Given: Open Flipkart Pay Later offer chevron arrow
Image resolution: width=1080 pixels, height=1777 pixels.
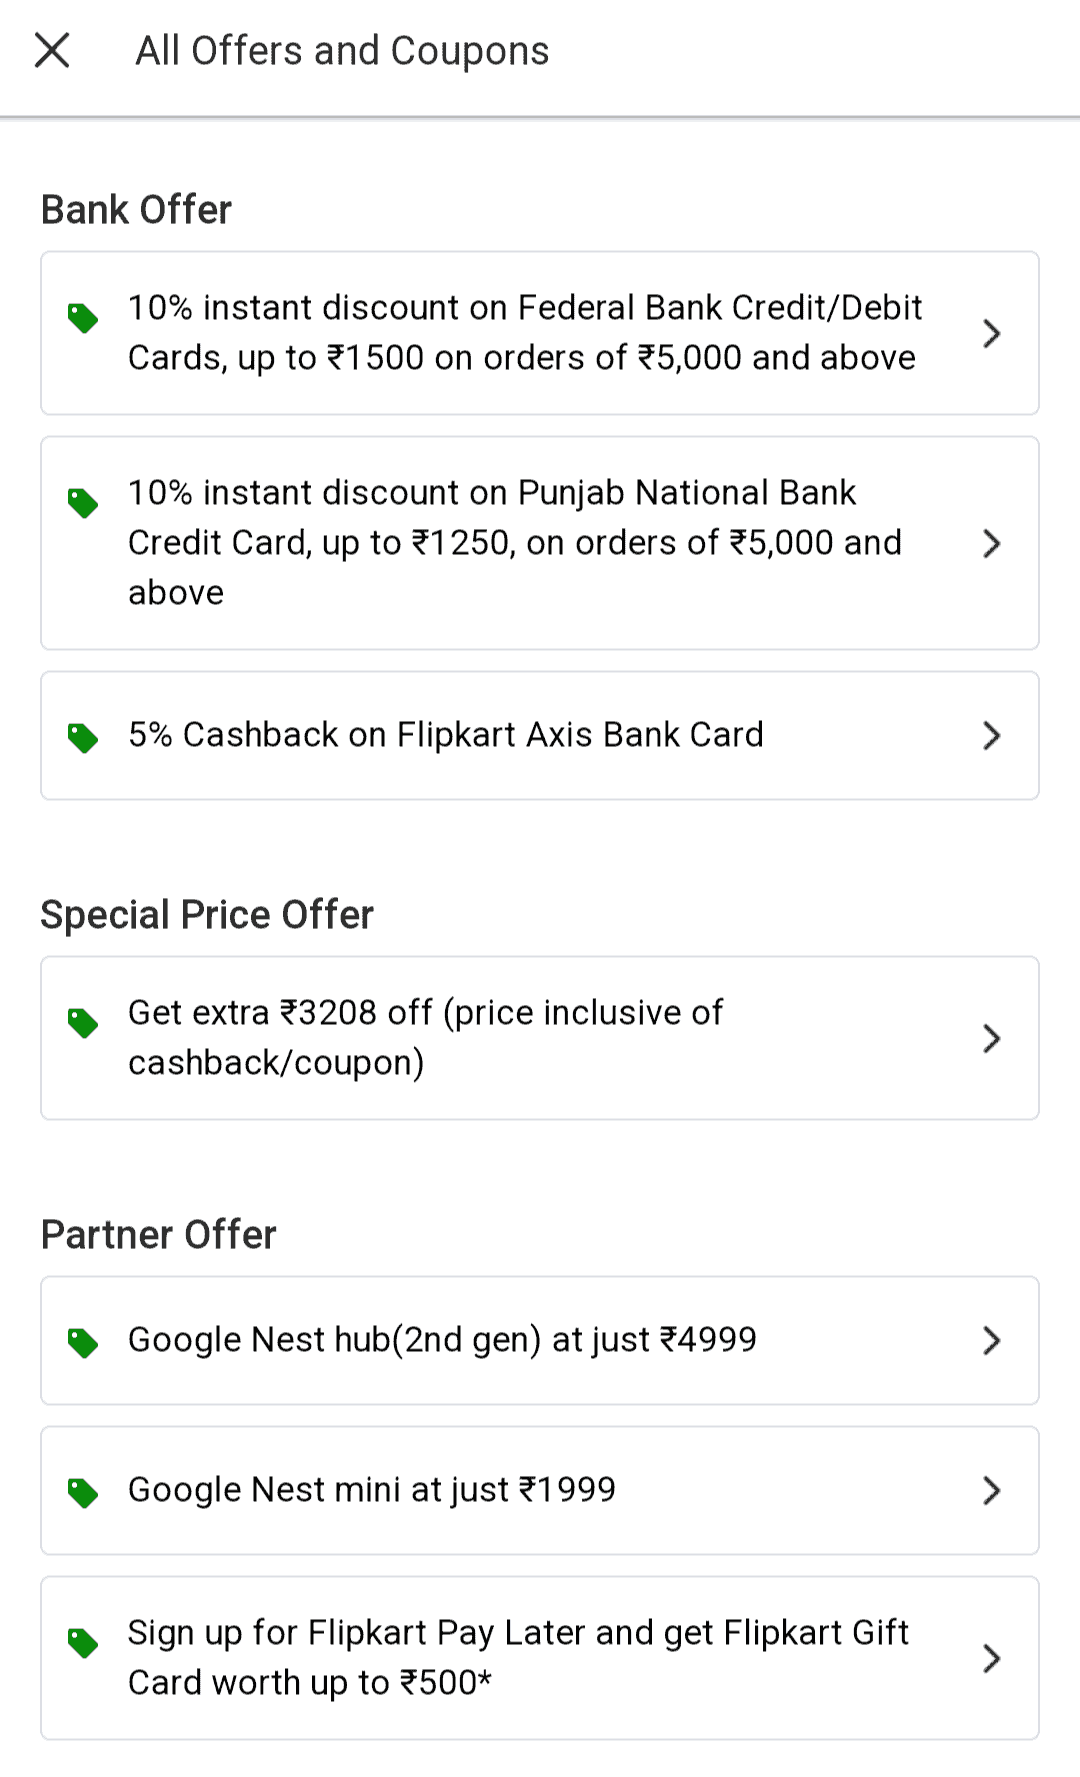Looking at the screenshot, I should pyautogui.click(x=991, y=1658).
